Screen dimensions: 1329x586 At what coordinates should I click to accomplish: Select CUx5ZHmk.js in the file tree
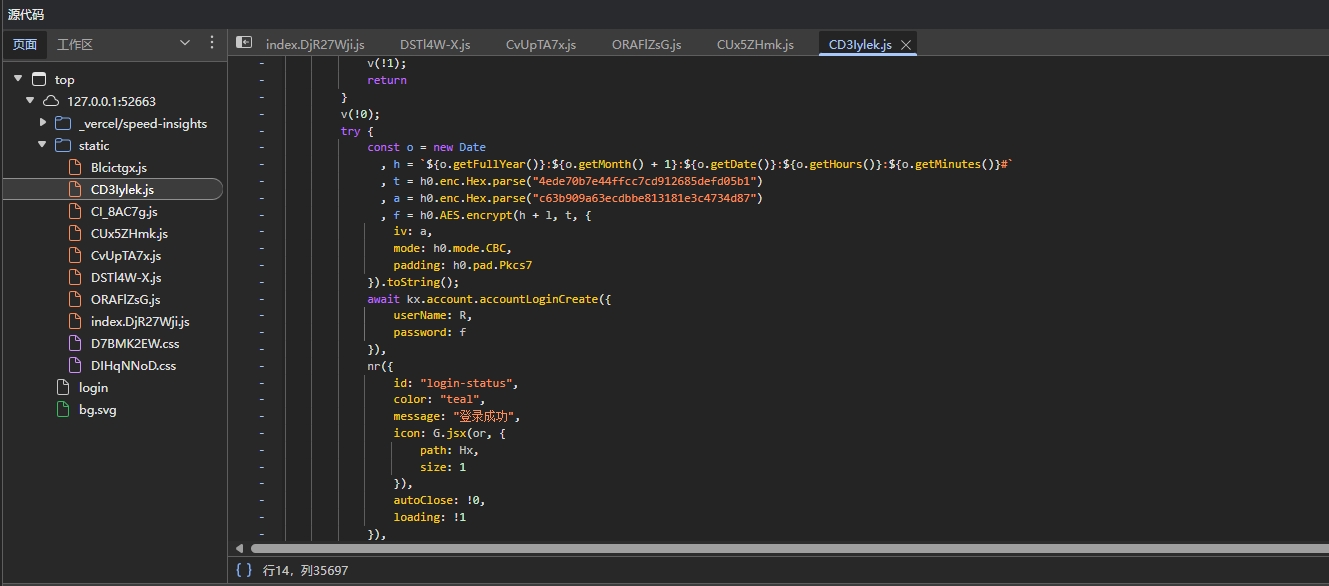tap(129, 234)
